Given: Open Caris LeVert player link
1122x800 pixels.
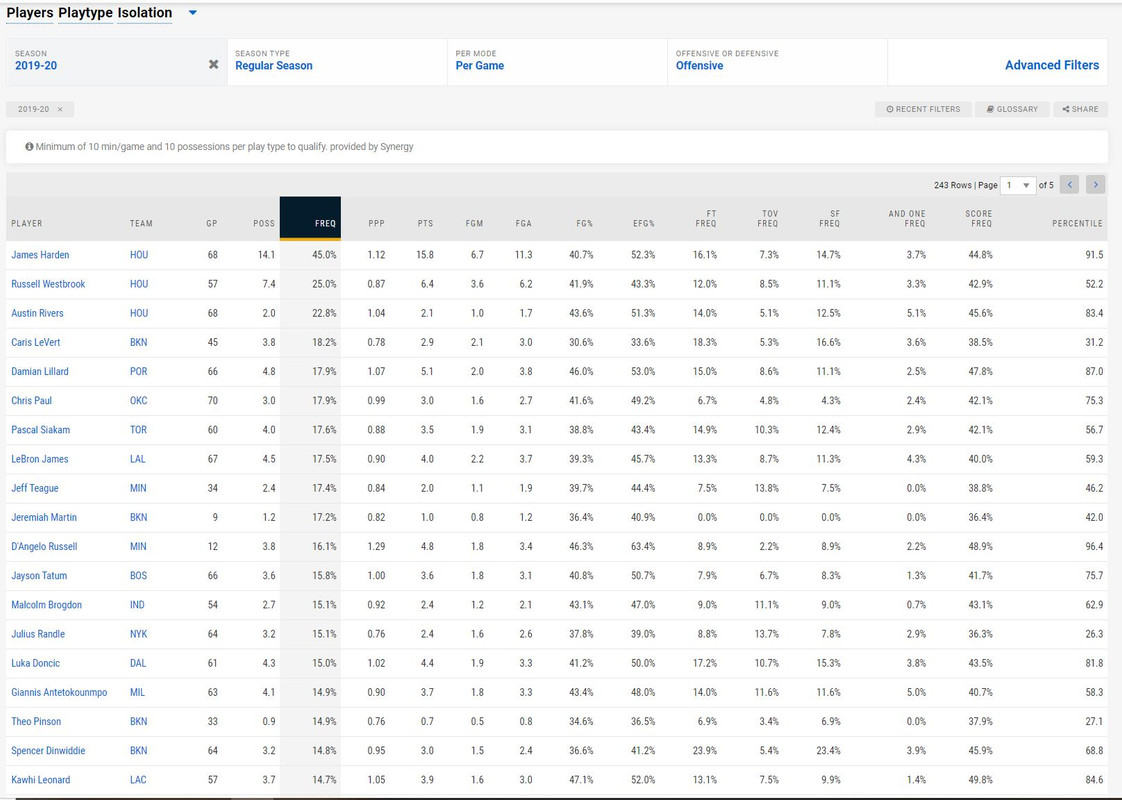Looking at the screenshot, I should tap(36, 342).
